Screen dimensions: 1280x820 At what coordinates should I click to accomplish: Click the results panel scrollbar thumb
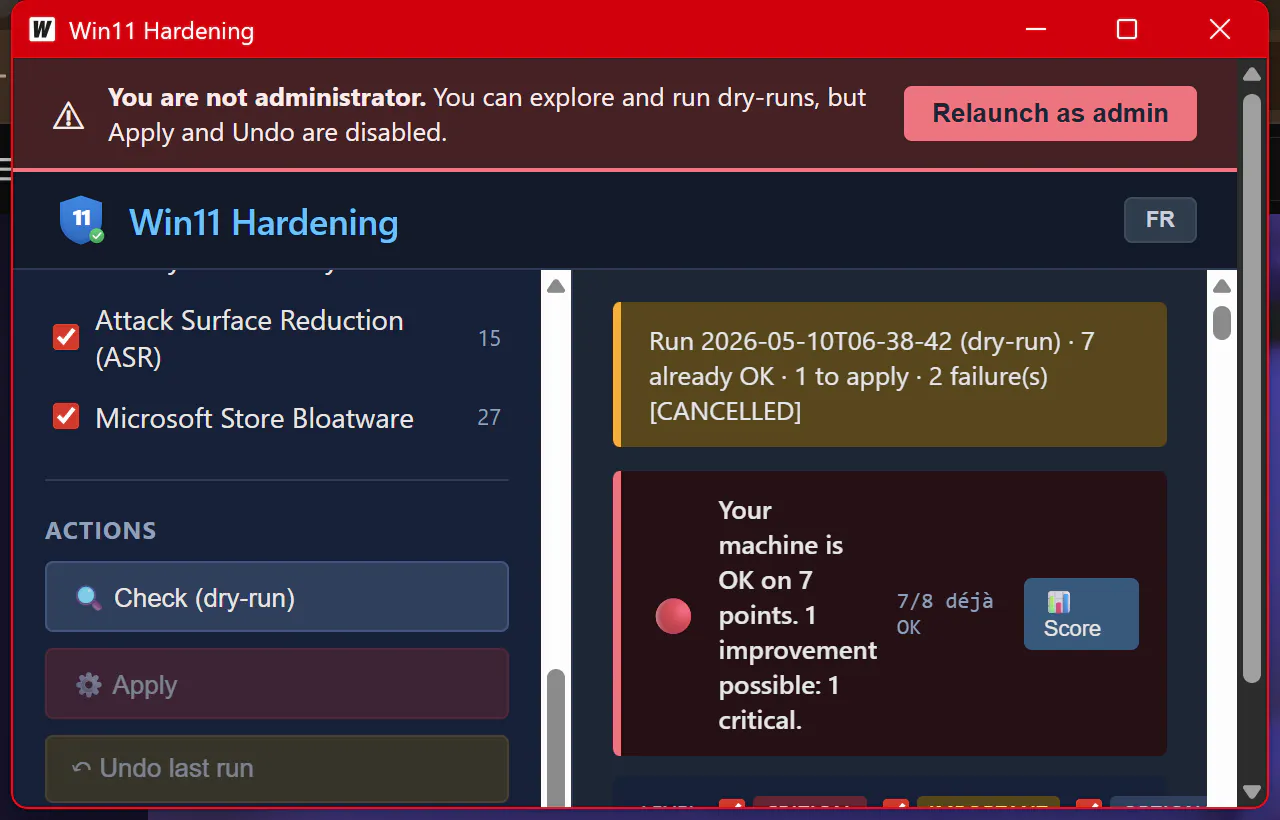pos(1222,322)
